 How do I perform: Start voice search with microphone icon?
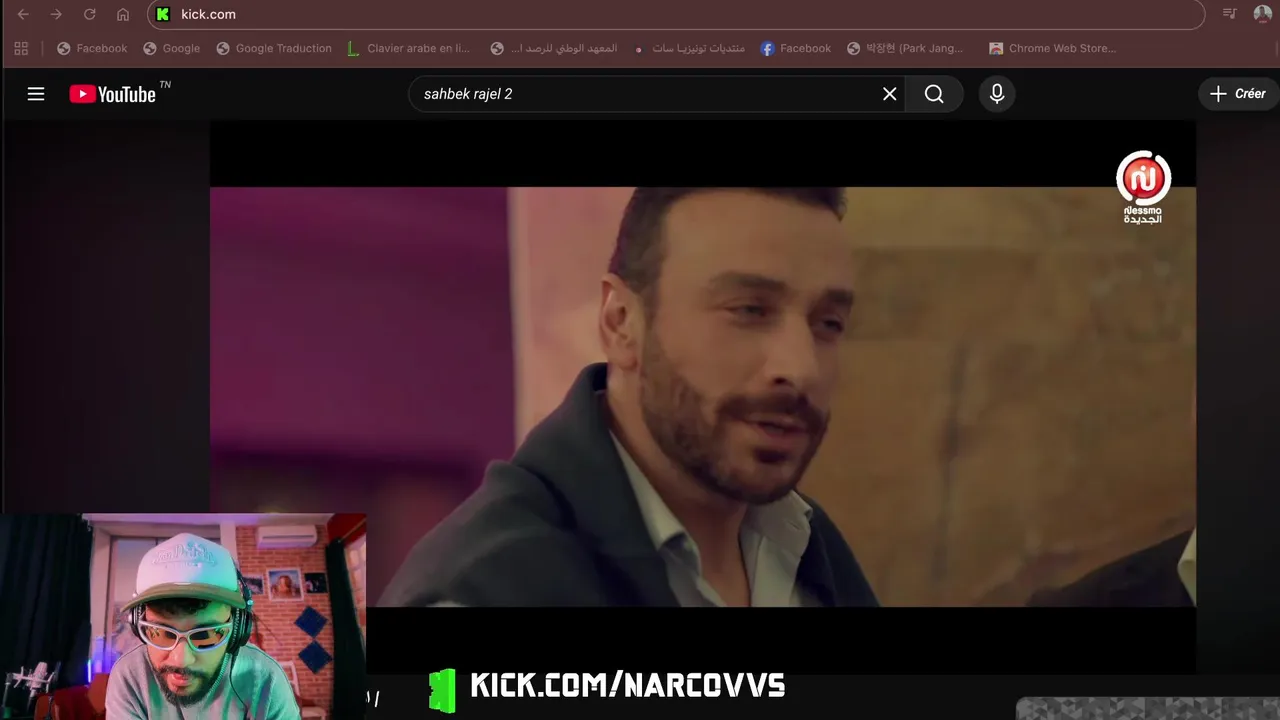point(997,94)
